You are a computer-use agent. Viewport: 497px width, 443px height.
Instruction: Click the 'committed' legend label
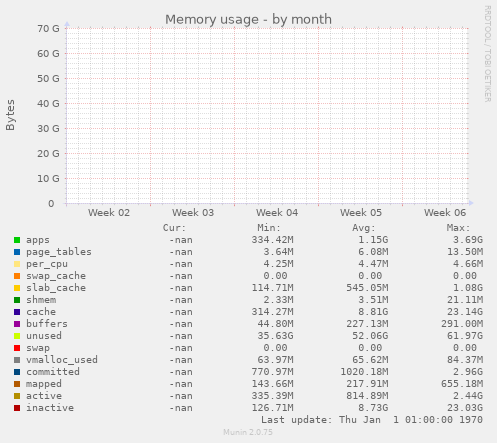[x=53, y=372]
